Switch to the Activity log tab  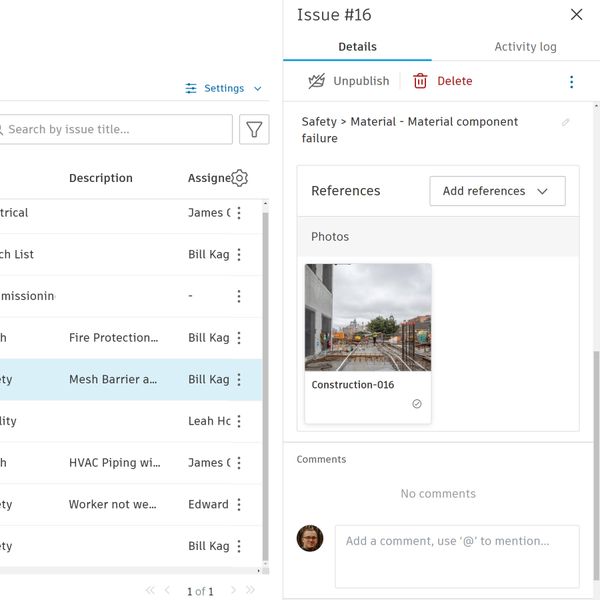(525, 47)
